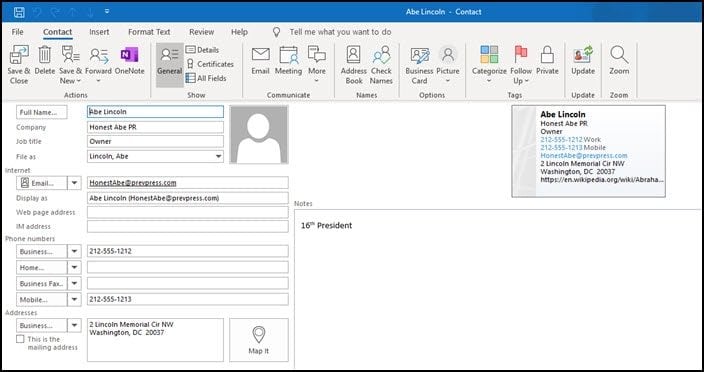Mark the contact as Private
Viewport: 704px width, 372px height.
[547, 61]
